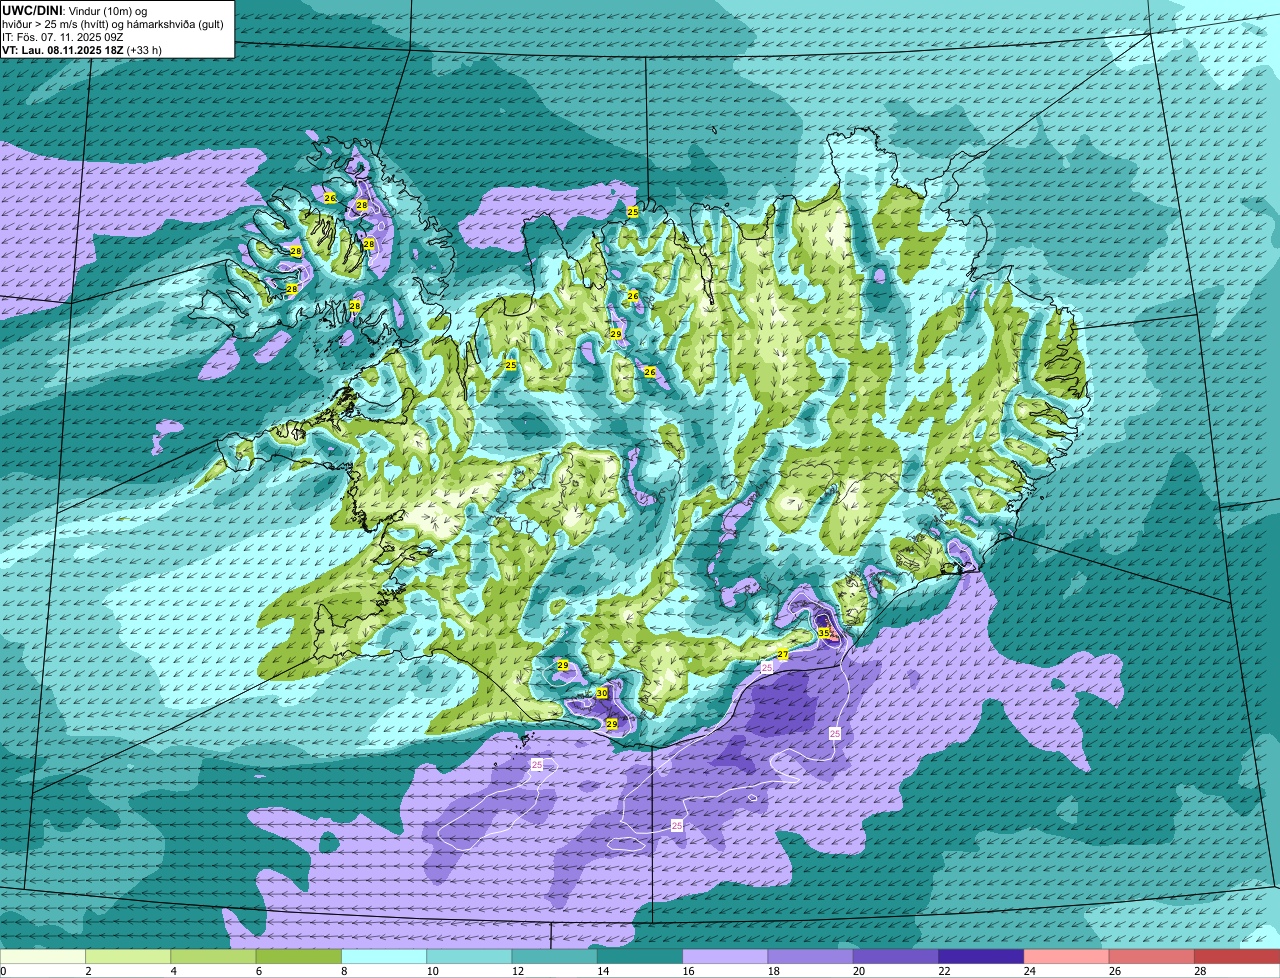Click valid time 'VT: Lau. 08.11.2025 18Z (+33 h)'
The image size is (1280, 978).
point(82,50)
